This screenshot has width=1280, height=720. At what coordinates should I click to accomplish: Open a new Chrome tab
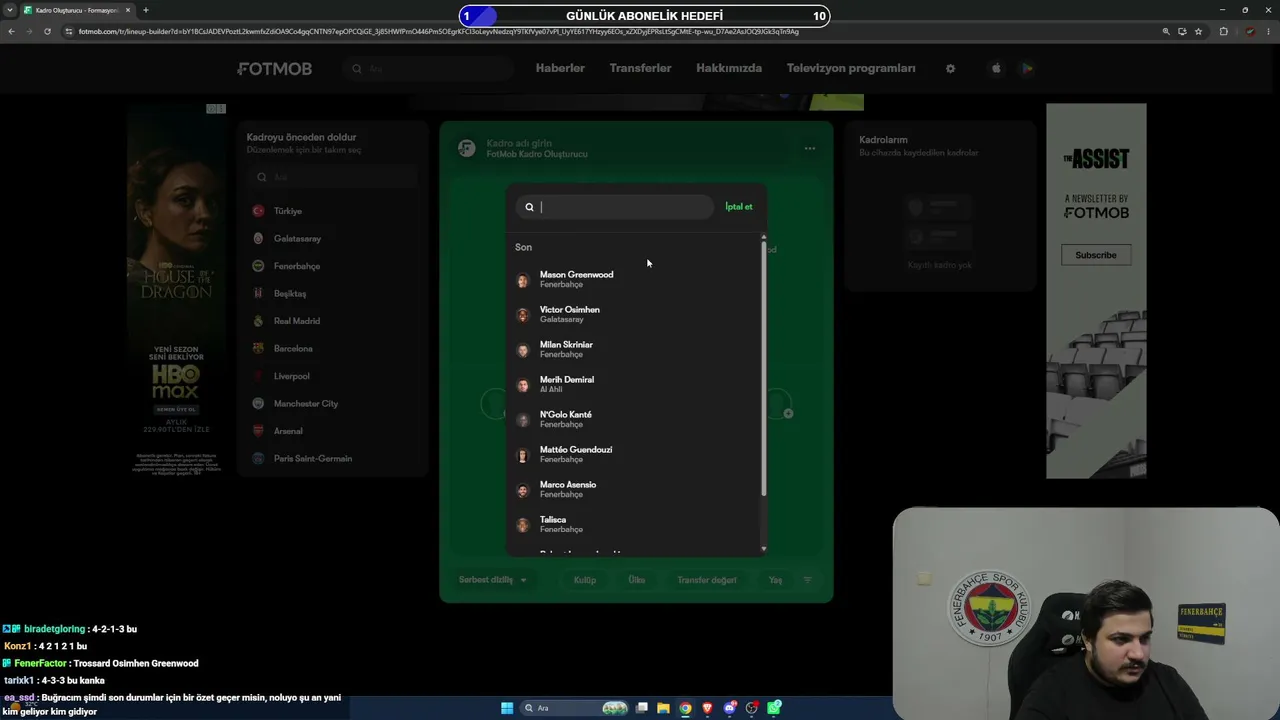click(146, 10)
